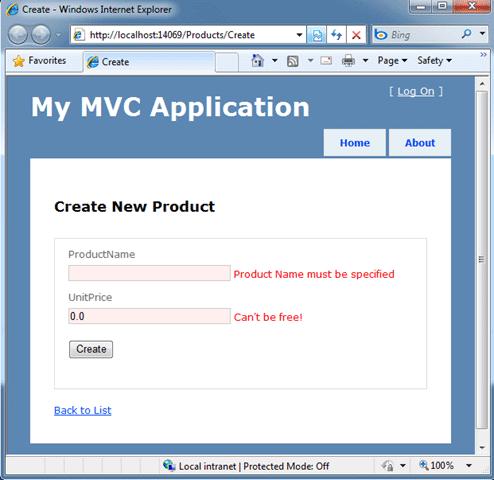Open the 100% zoom level dropdown

469,465
